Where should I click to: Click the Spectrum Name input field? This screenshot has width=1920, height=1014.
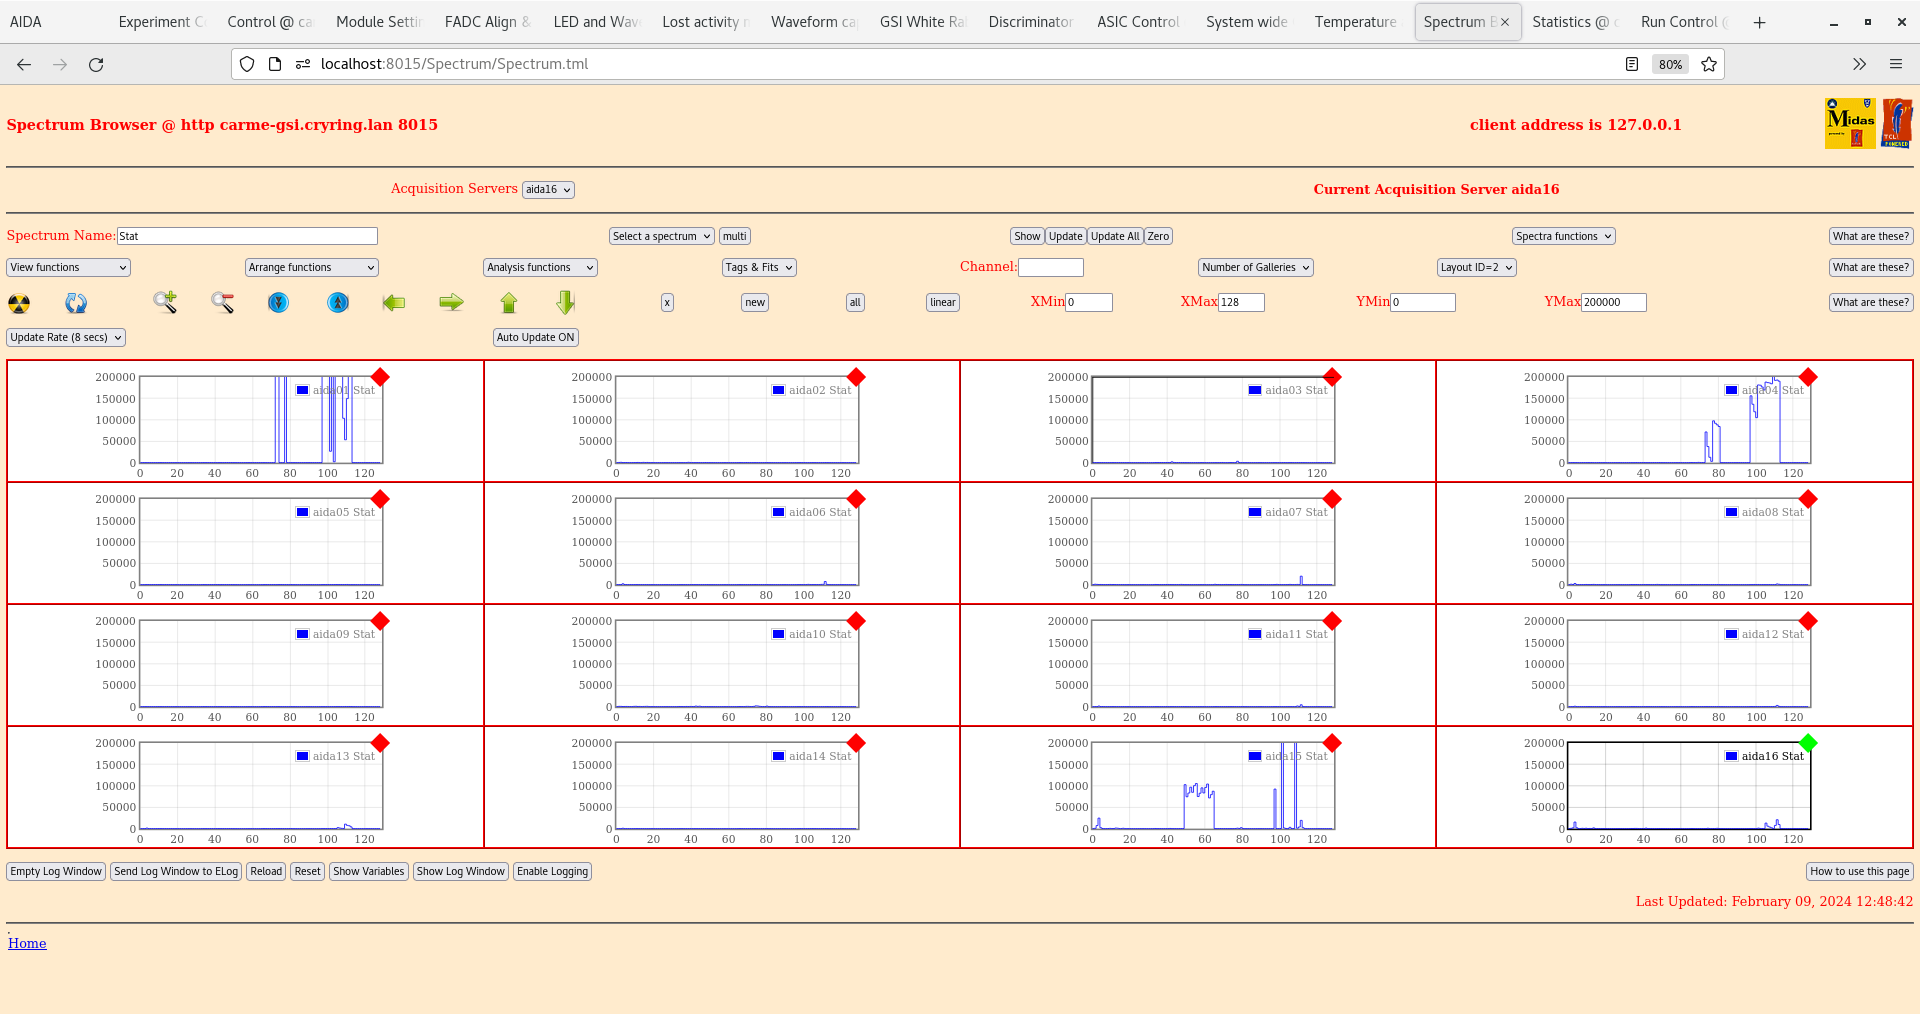247,236
